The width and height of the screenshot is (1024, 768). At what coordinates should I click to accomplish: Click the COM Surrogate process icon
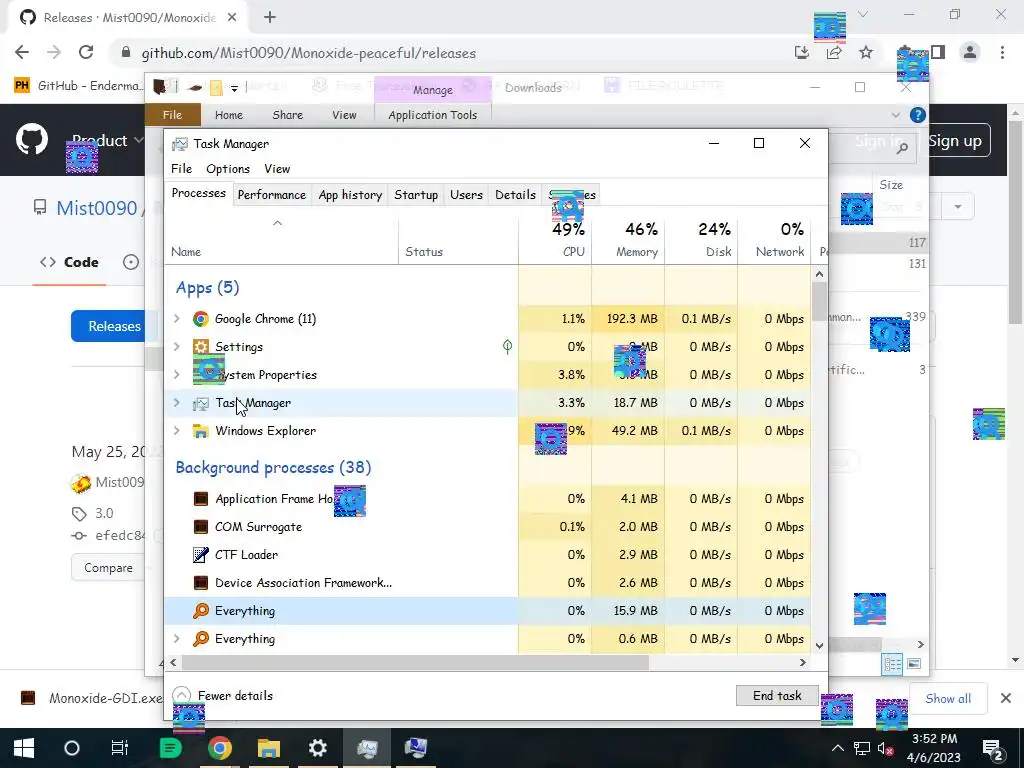coord(200,527)
